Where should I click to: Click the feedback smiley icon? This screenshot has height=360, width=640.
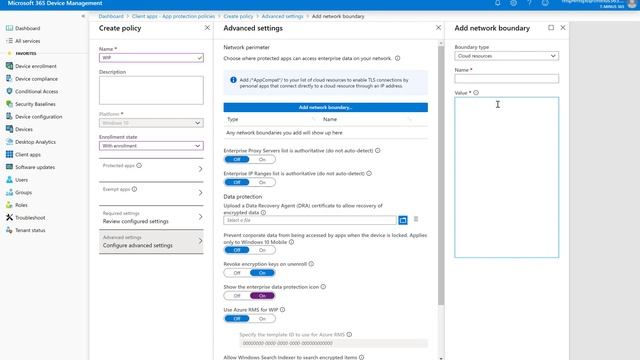[x=545, y=3]
